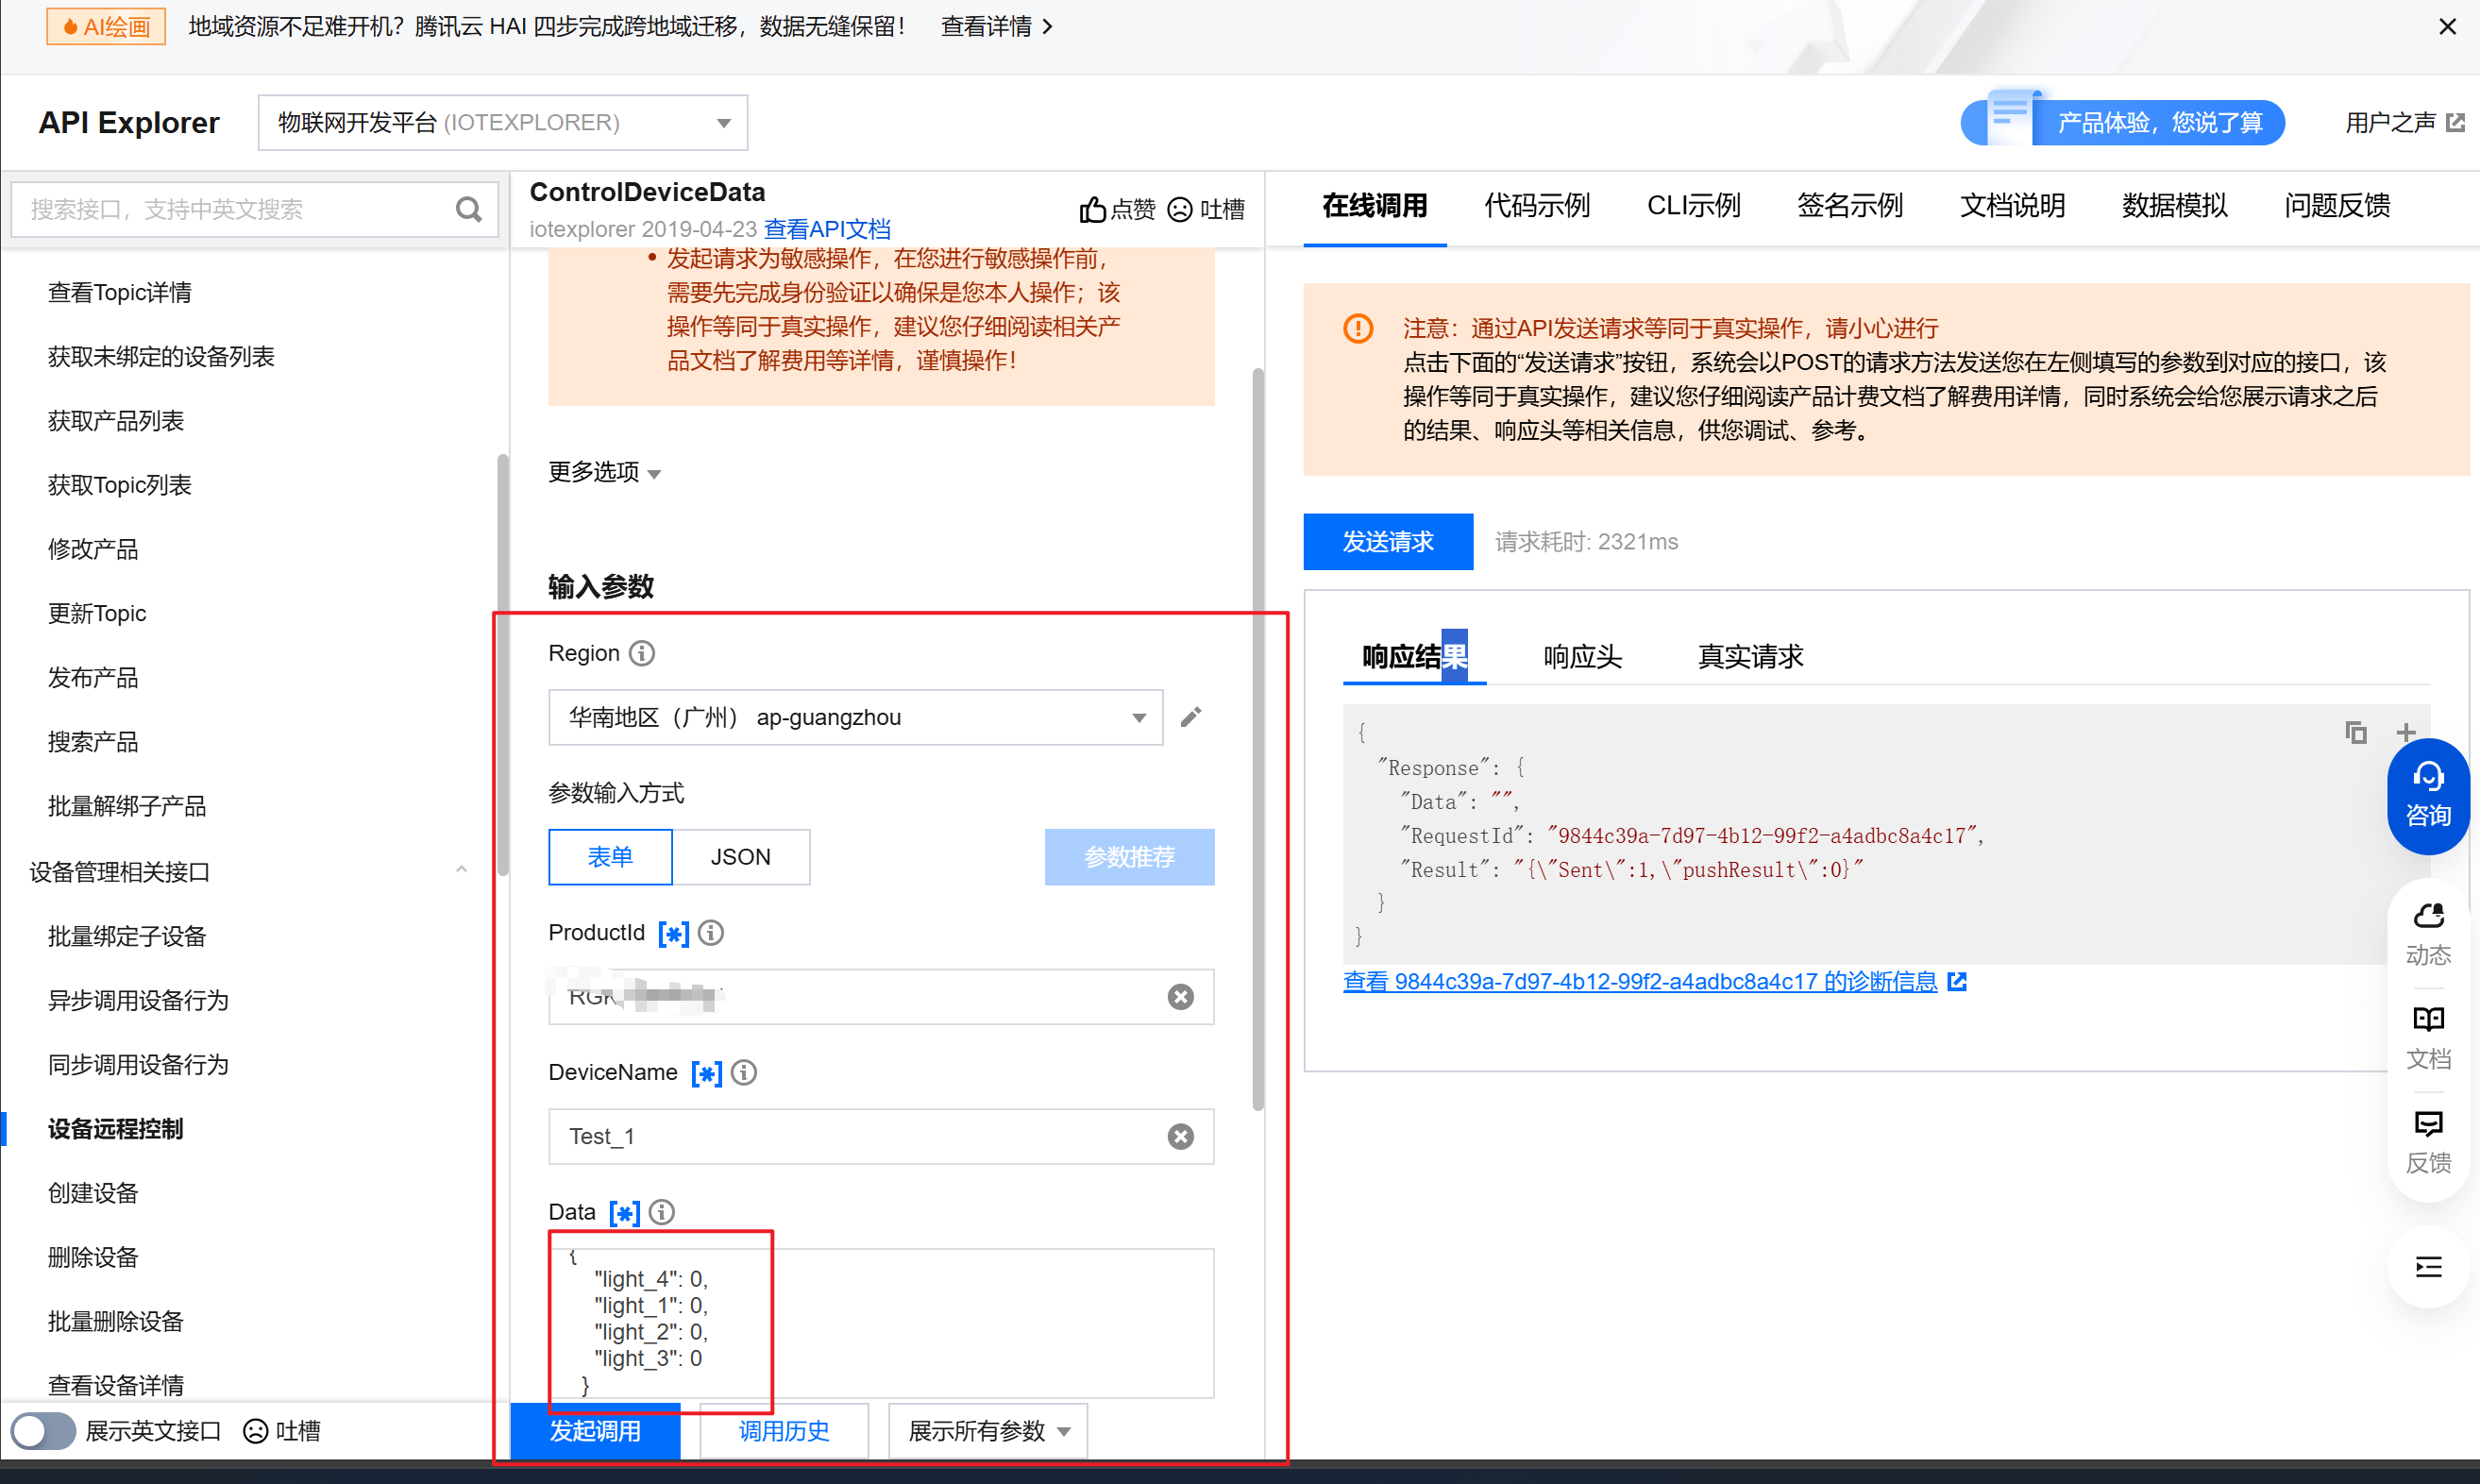Click the 发送请求 button
This screenshot has height=1484, width=2480.
(1387, 542)
